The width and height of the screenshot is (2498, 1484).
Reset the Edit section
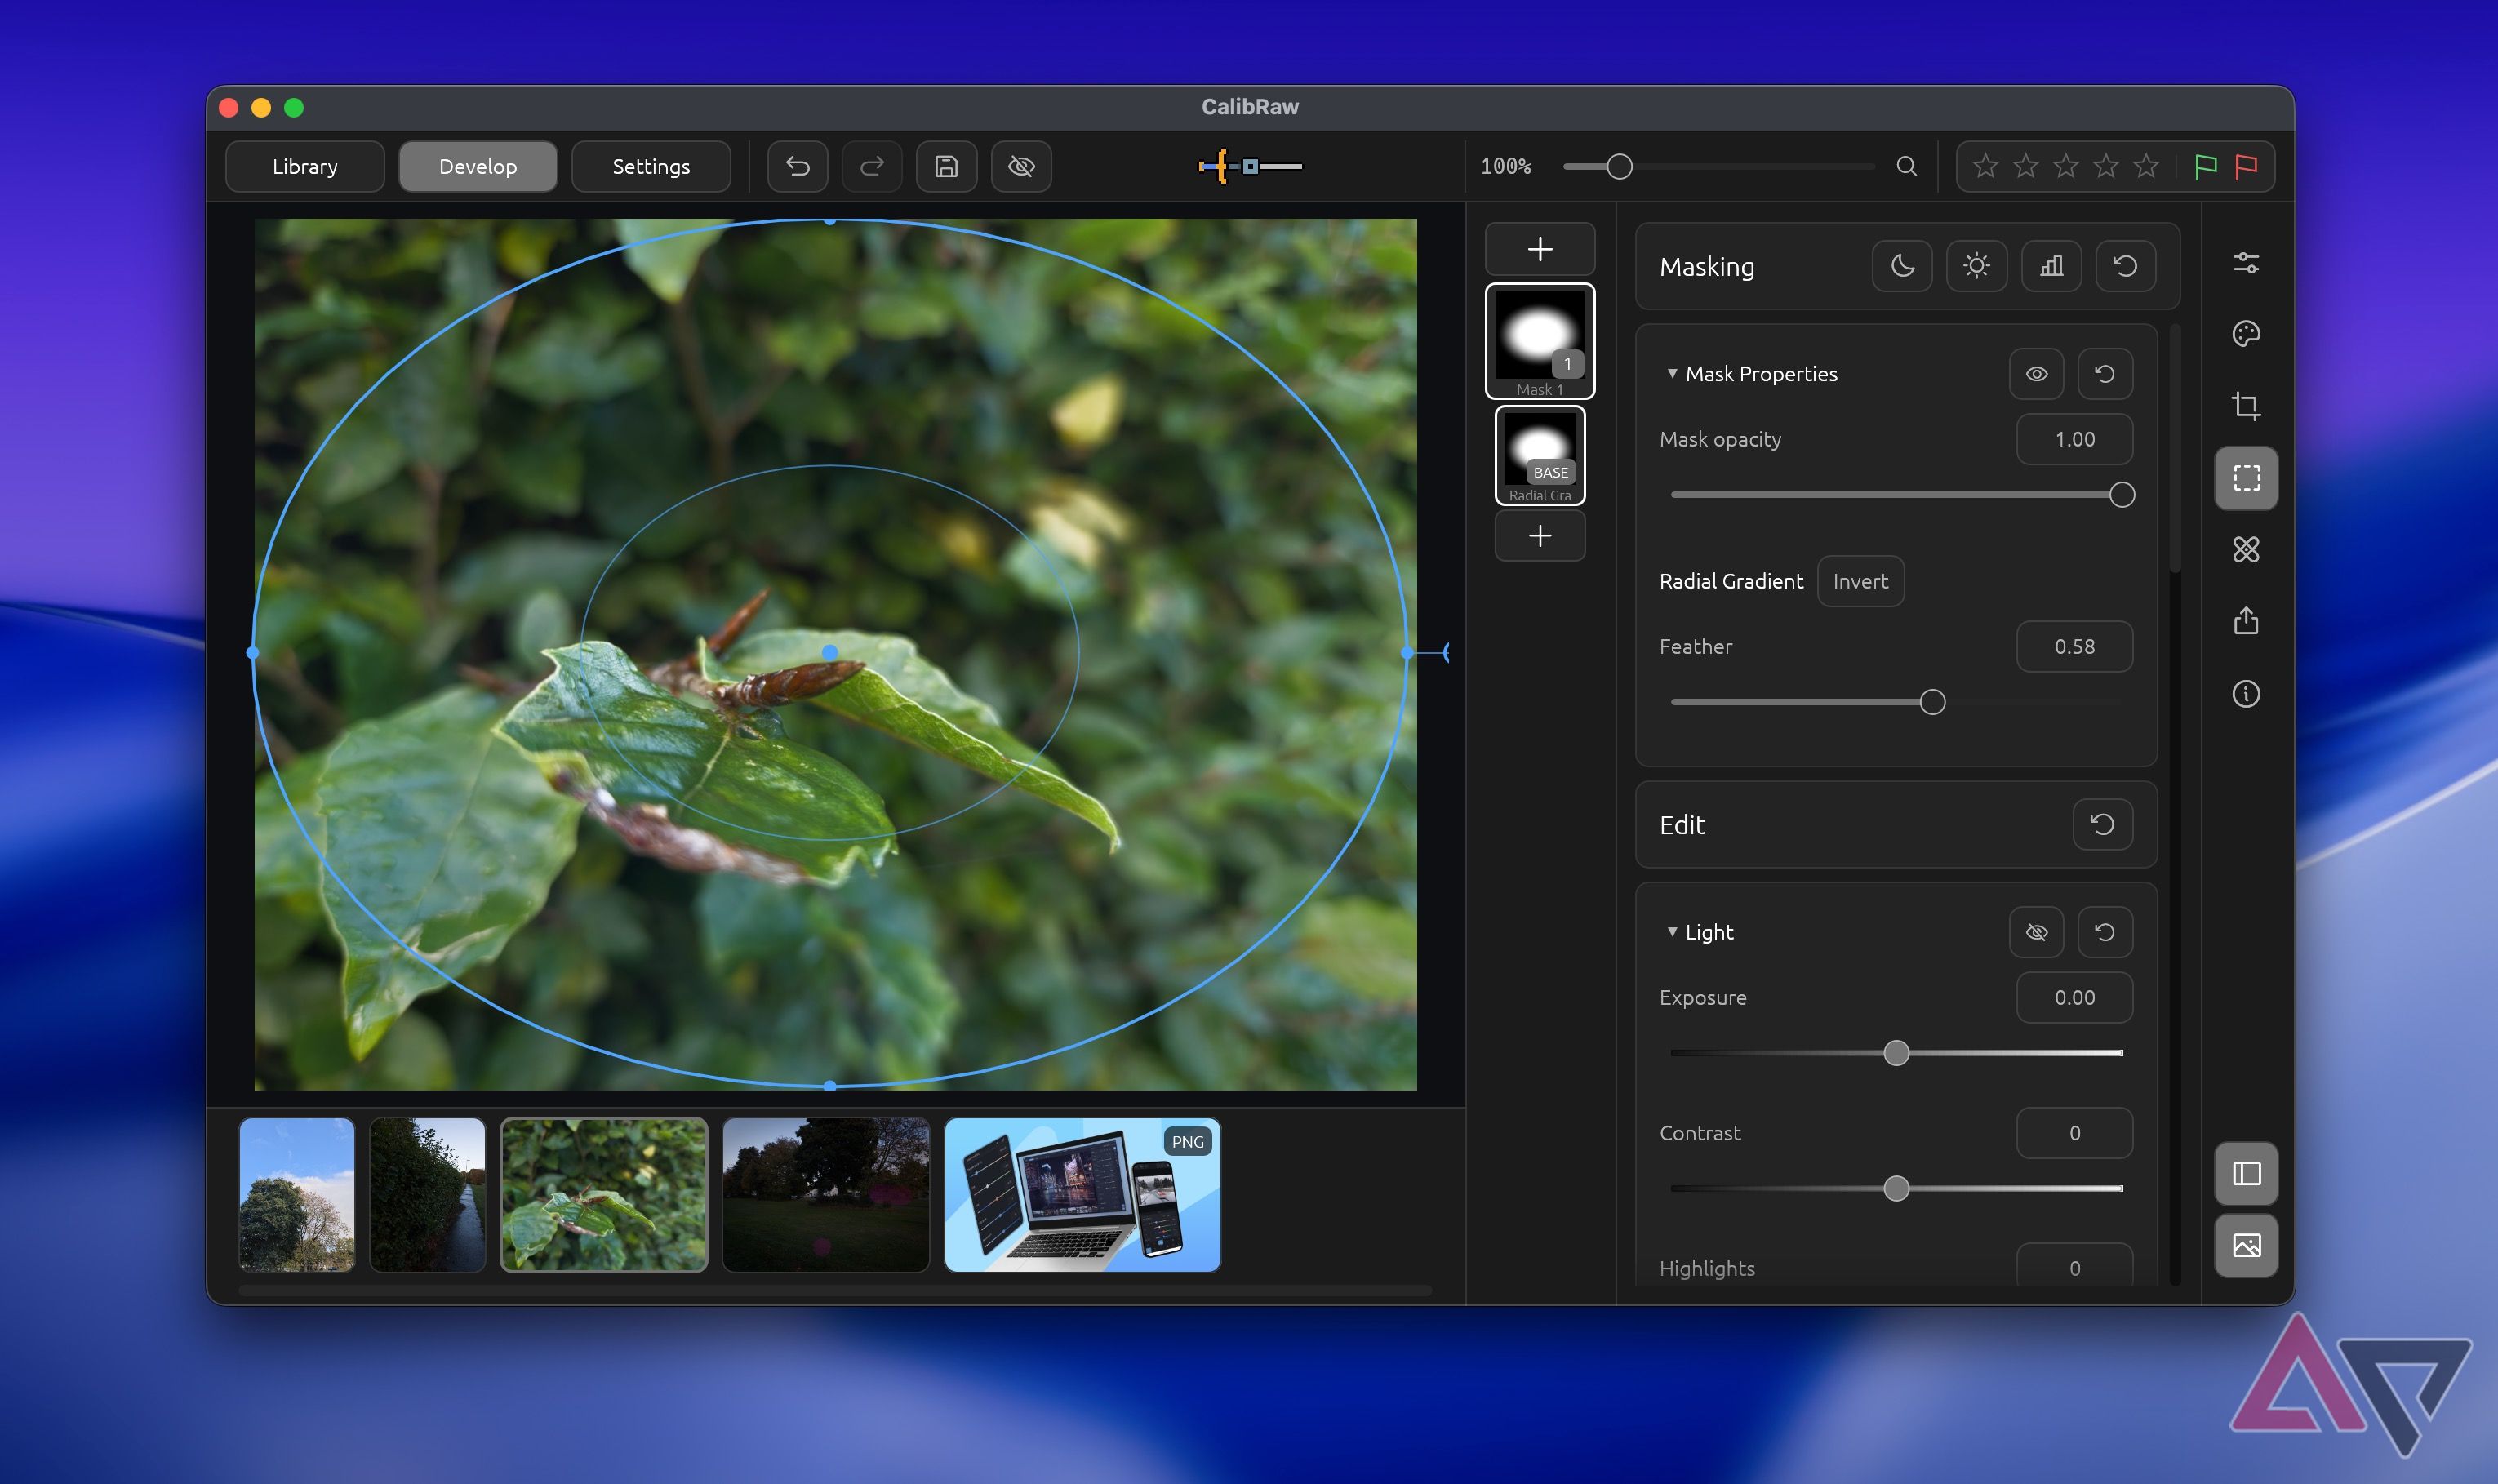coord(2102,824)
